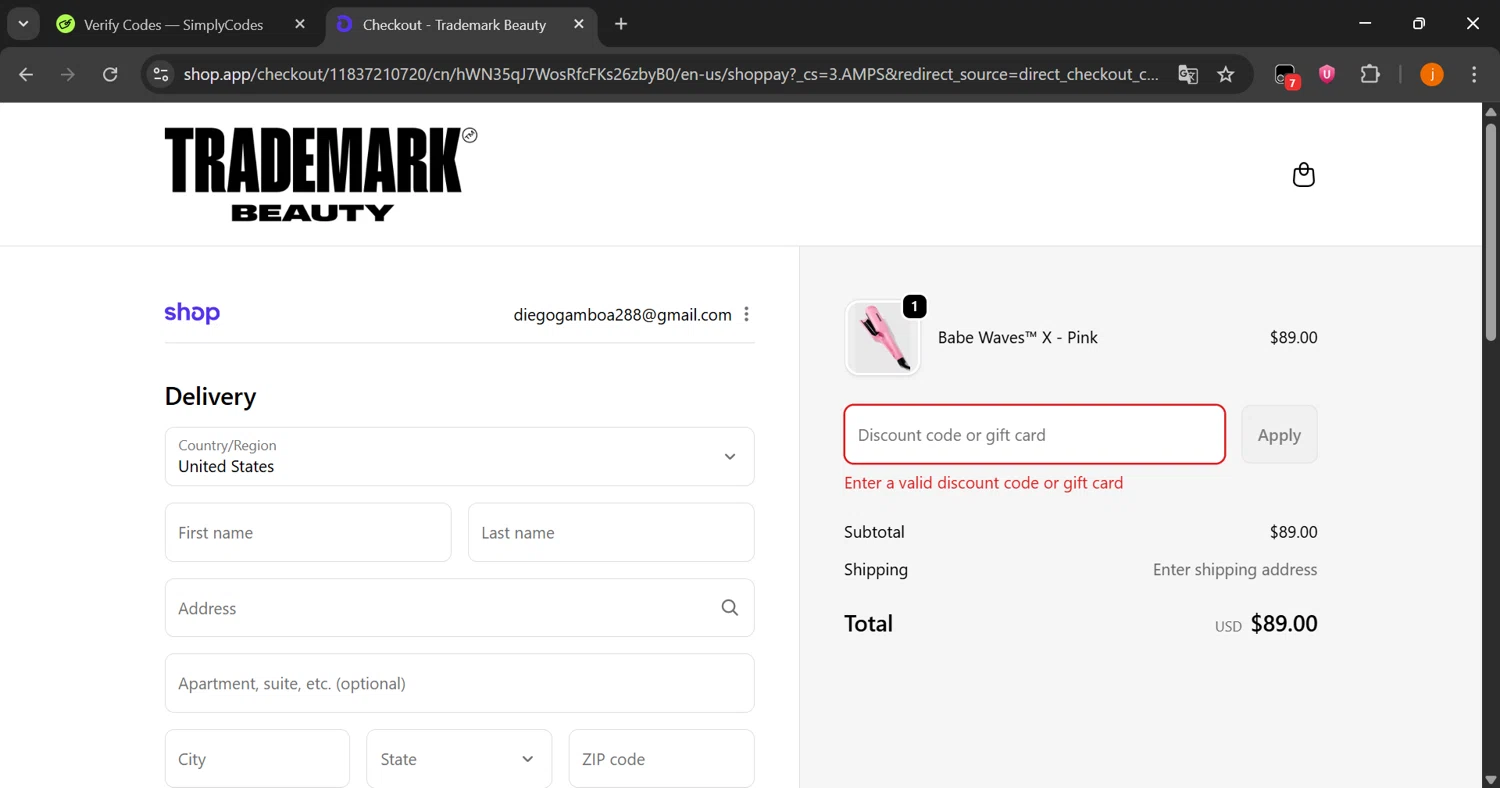
Task: Click the page vertical scrollbar
Action: coord(1490,232)
